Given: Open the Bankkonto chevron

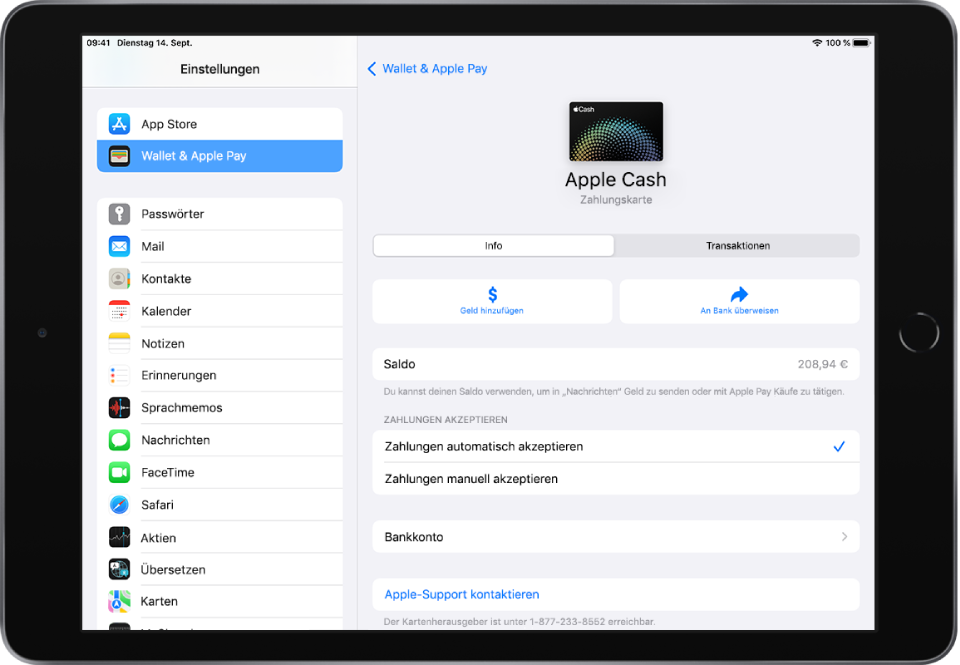Looking at the screenshot, I should [x=844, y=537].
